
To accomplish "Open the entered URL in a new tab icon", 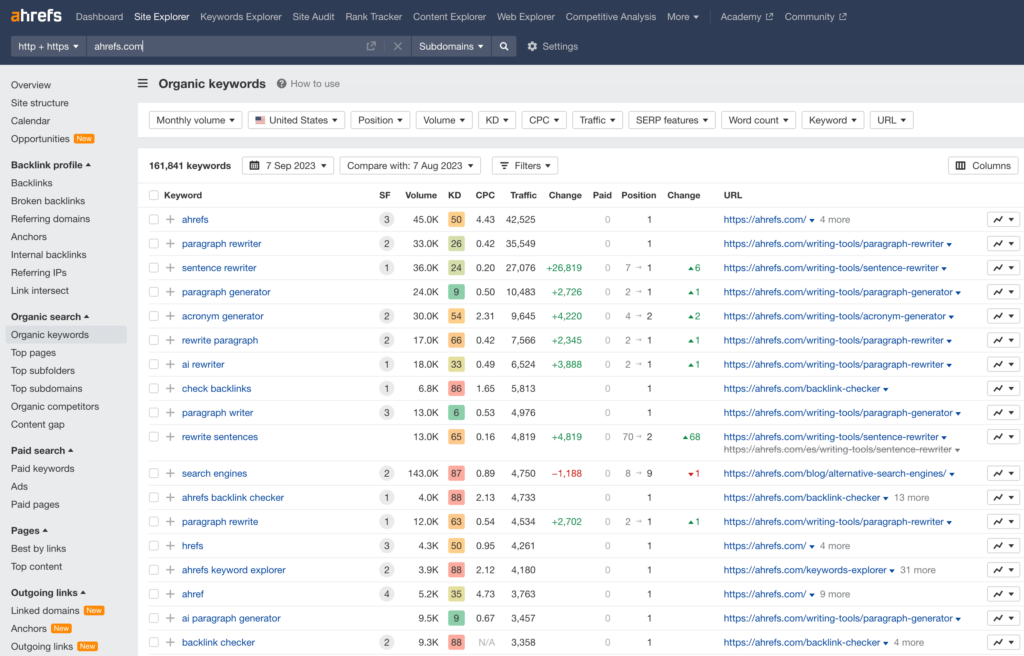I will tap(371, 46).
